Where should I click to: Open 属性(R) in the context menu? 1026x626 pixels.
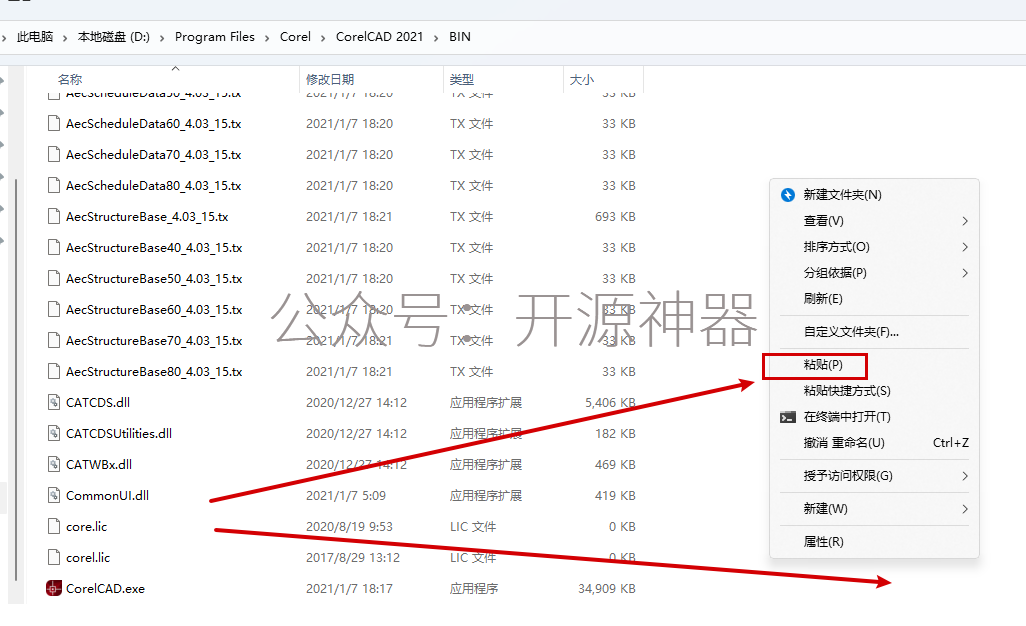823,542
